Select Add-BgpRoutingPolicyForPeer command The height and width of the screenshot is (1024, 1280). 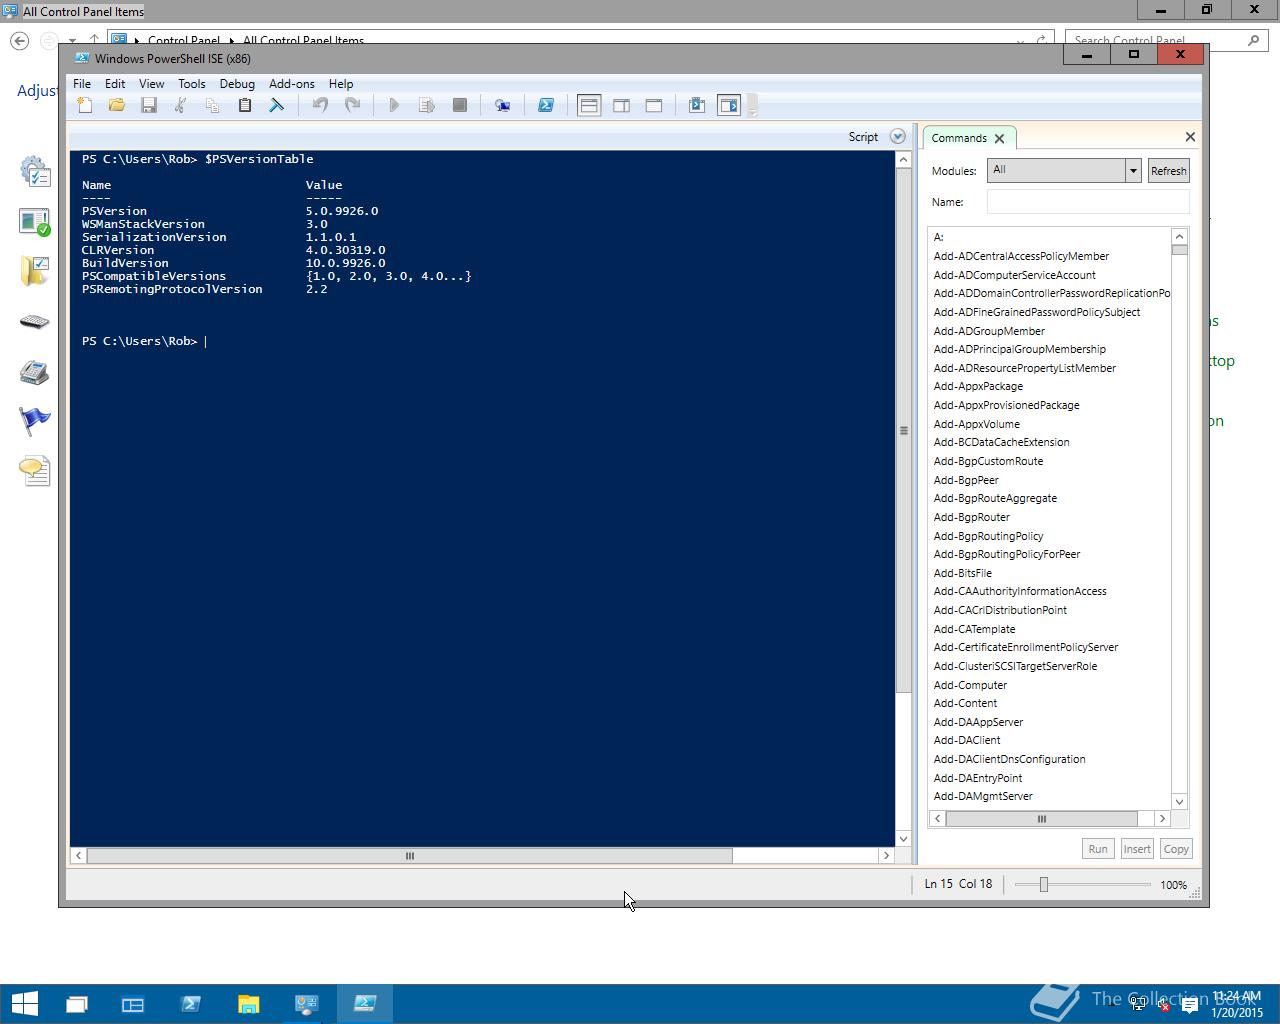[1007, 554]
